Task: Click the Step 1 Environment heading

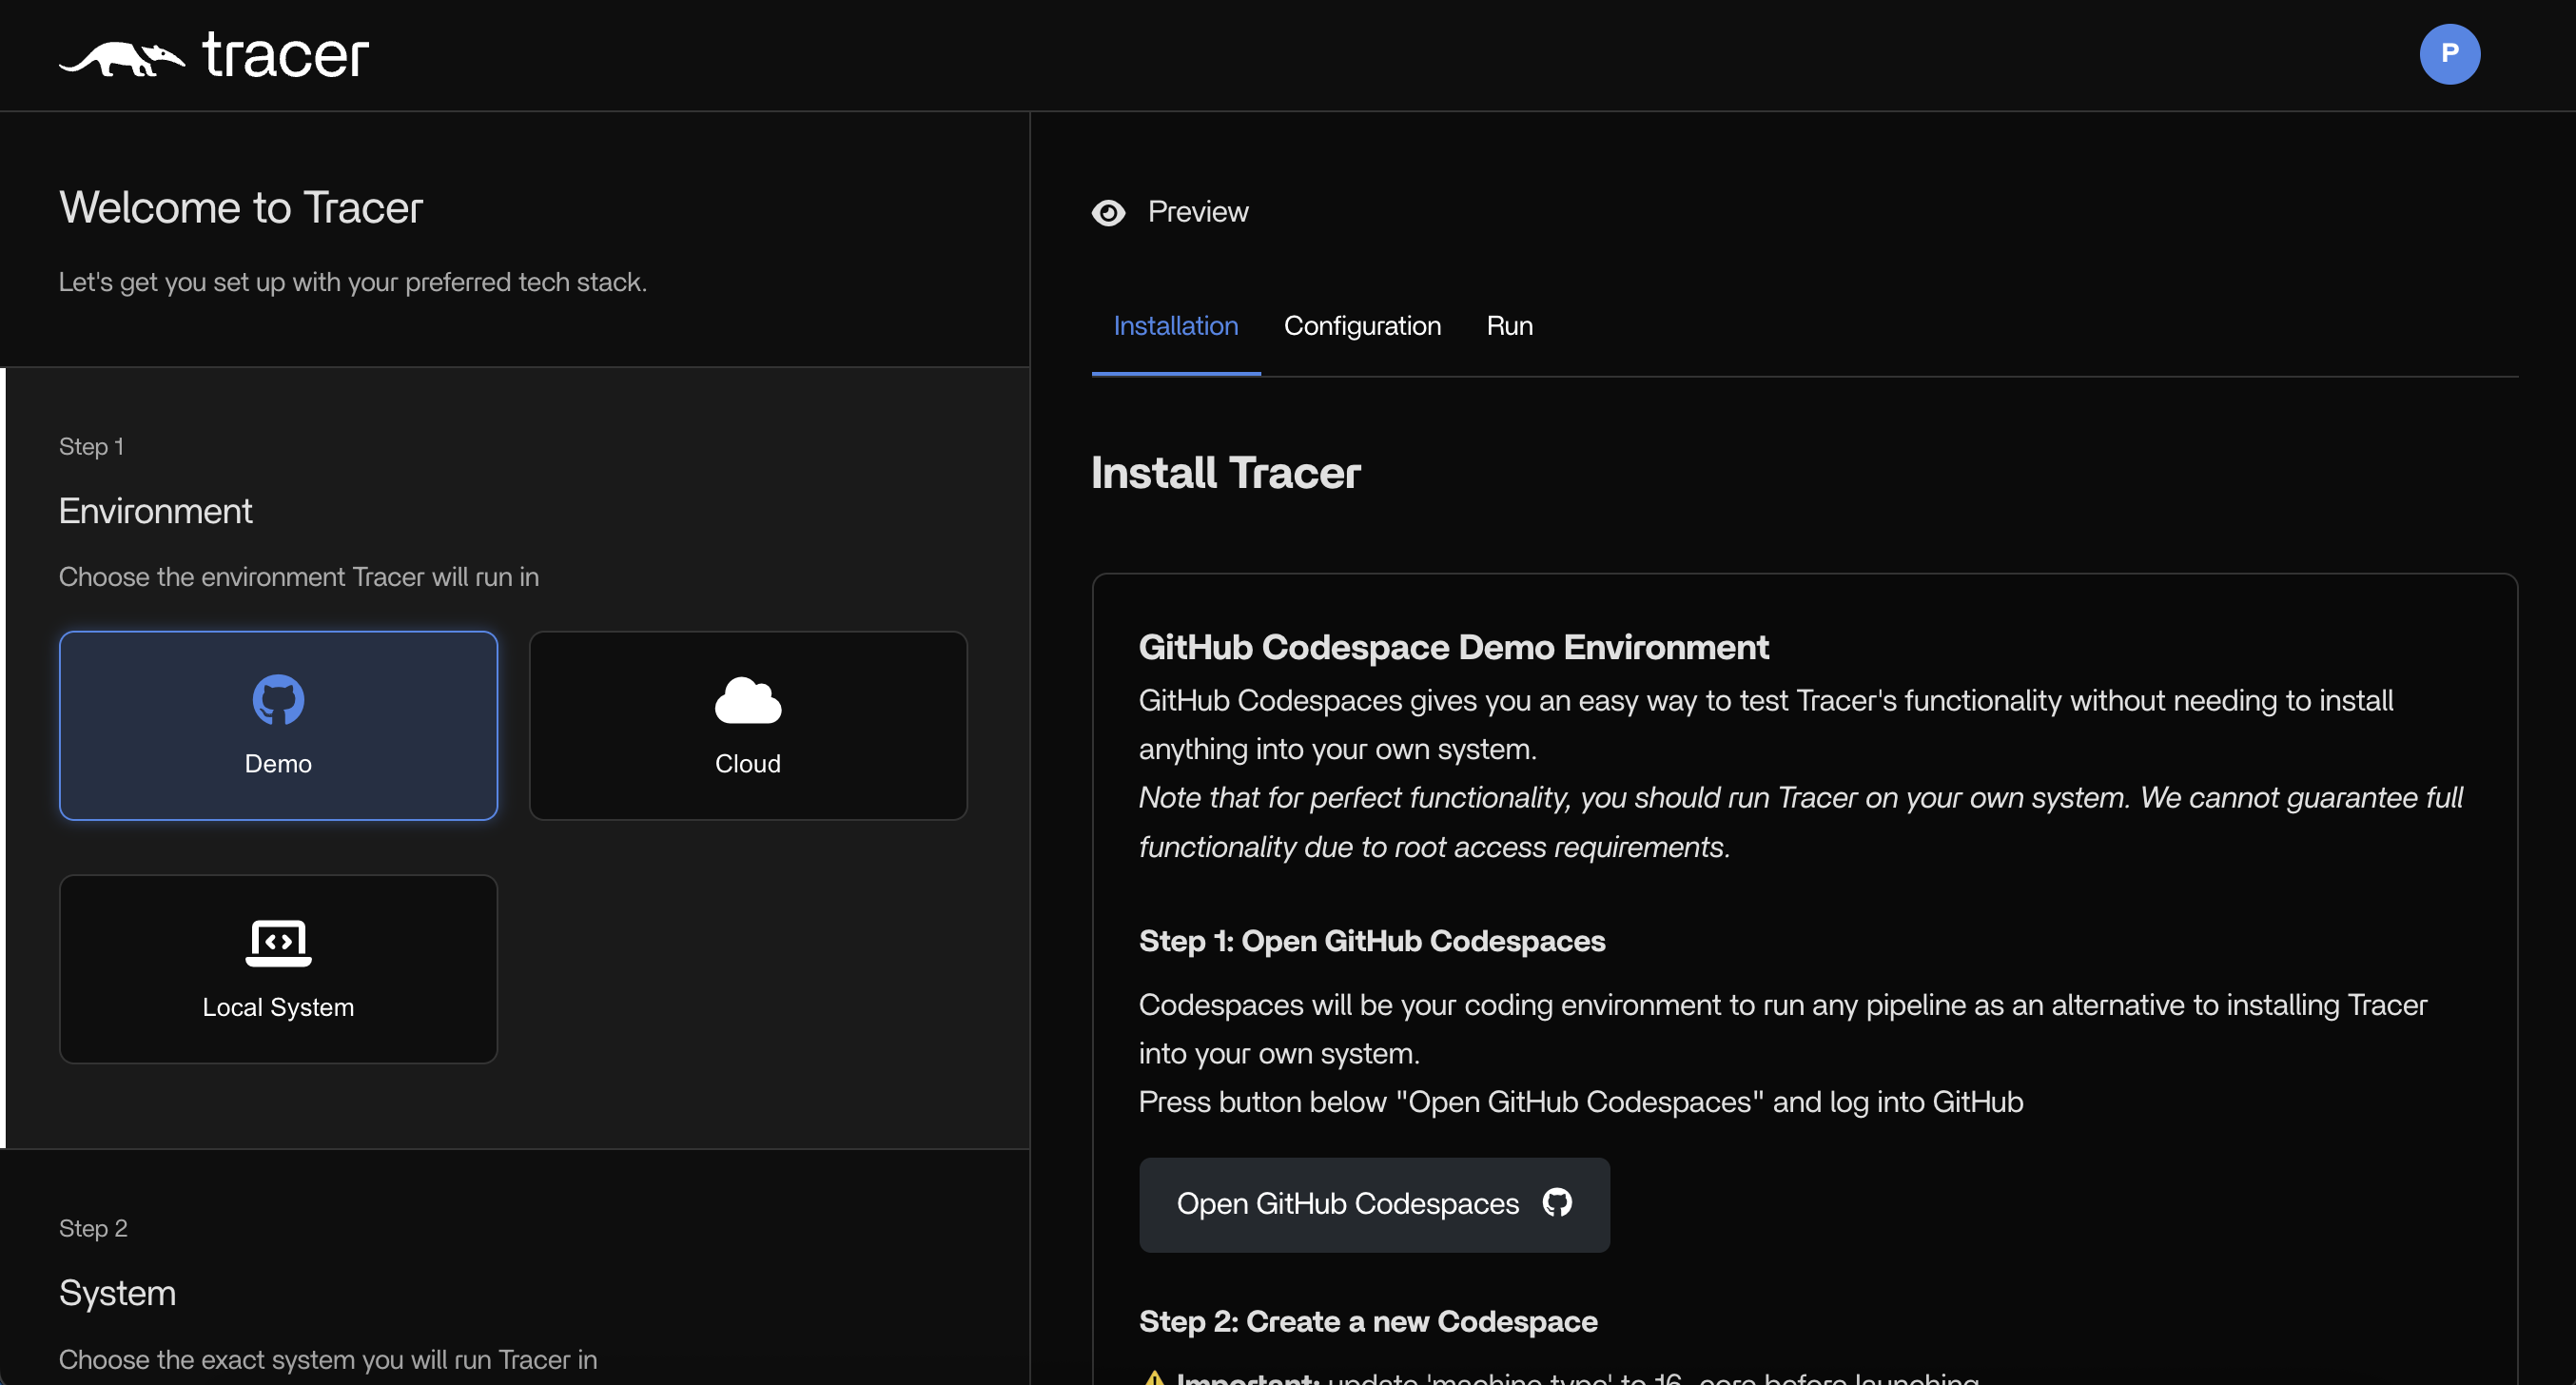Action: [155, 511]
